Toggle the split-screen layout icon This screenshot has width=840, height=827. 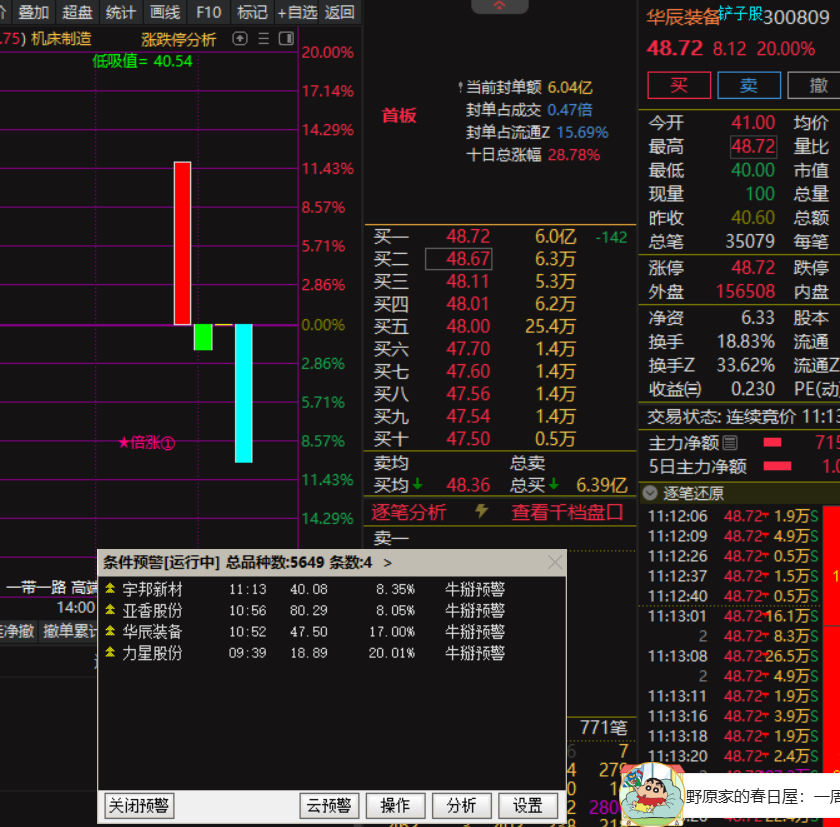click(287, 38)
